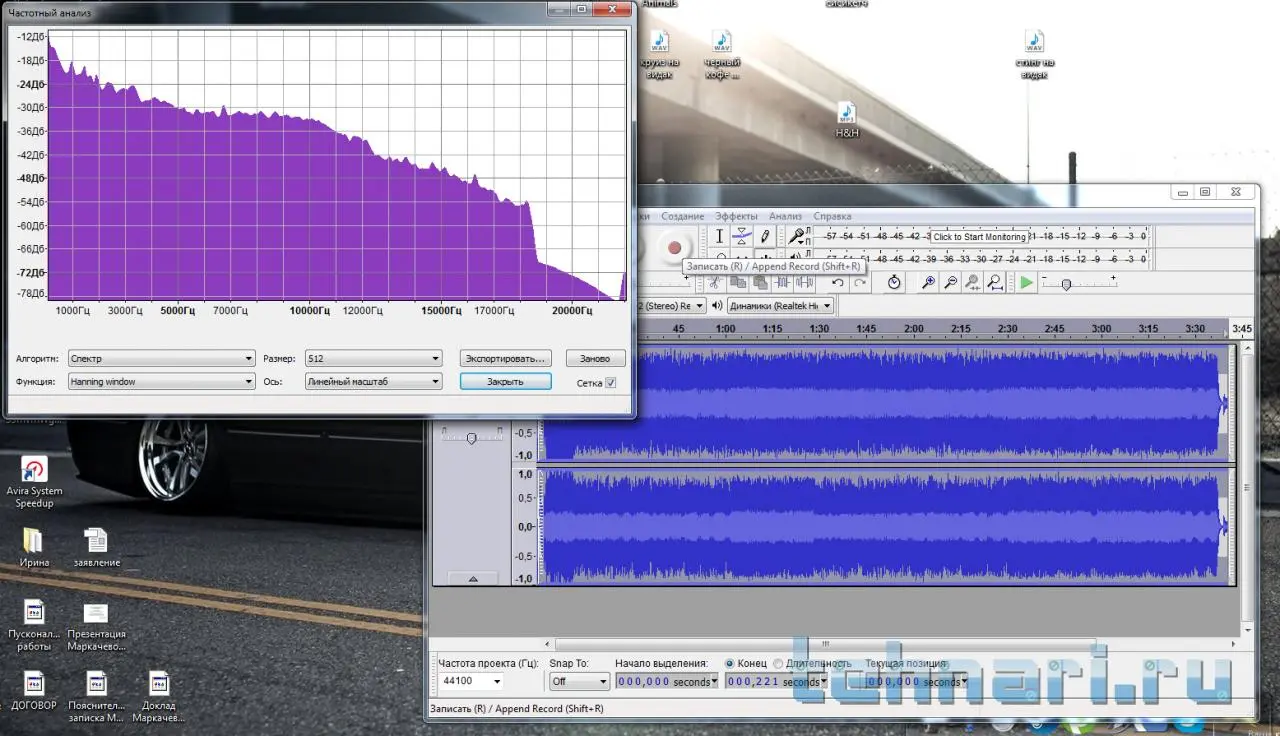This screenshot has width=1280, height=736.
Task: Expand the Размер dropdown set to 512
Action: 373,358
